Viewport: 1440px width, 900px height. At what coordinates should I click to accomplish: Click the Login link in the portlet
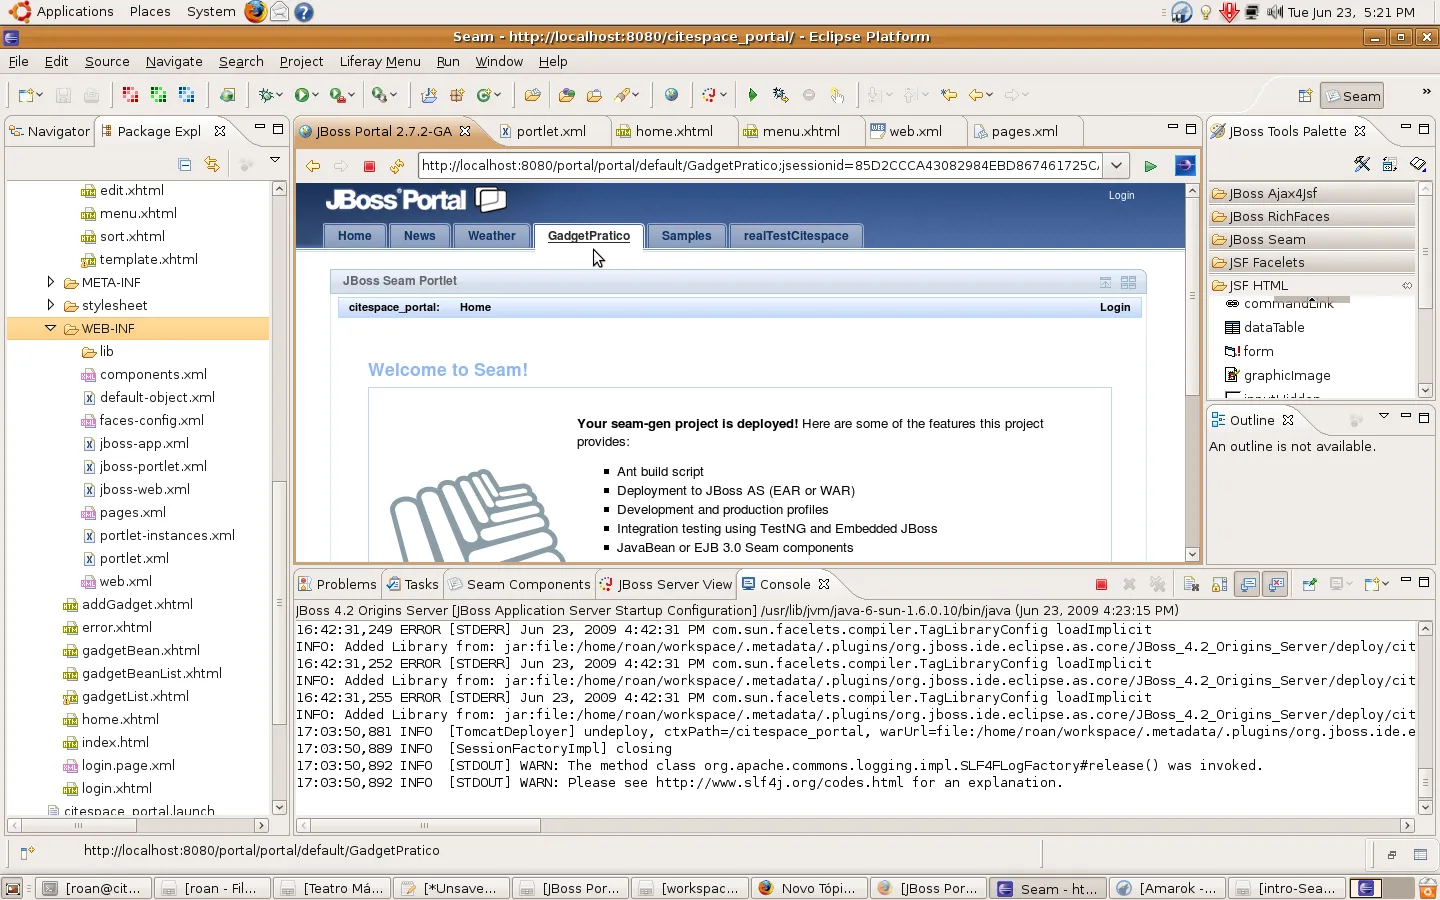pyautogui.click(x=1114, y=307)
